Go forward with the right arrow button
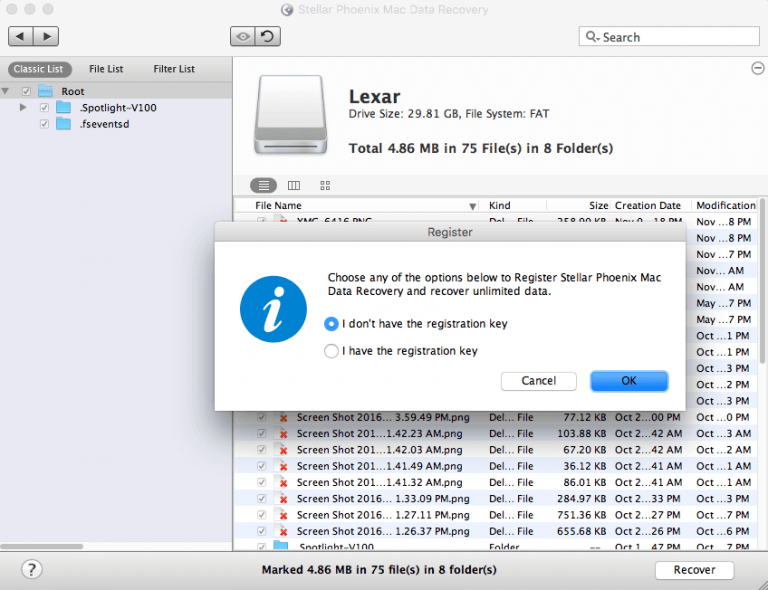 coord(47,36)
